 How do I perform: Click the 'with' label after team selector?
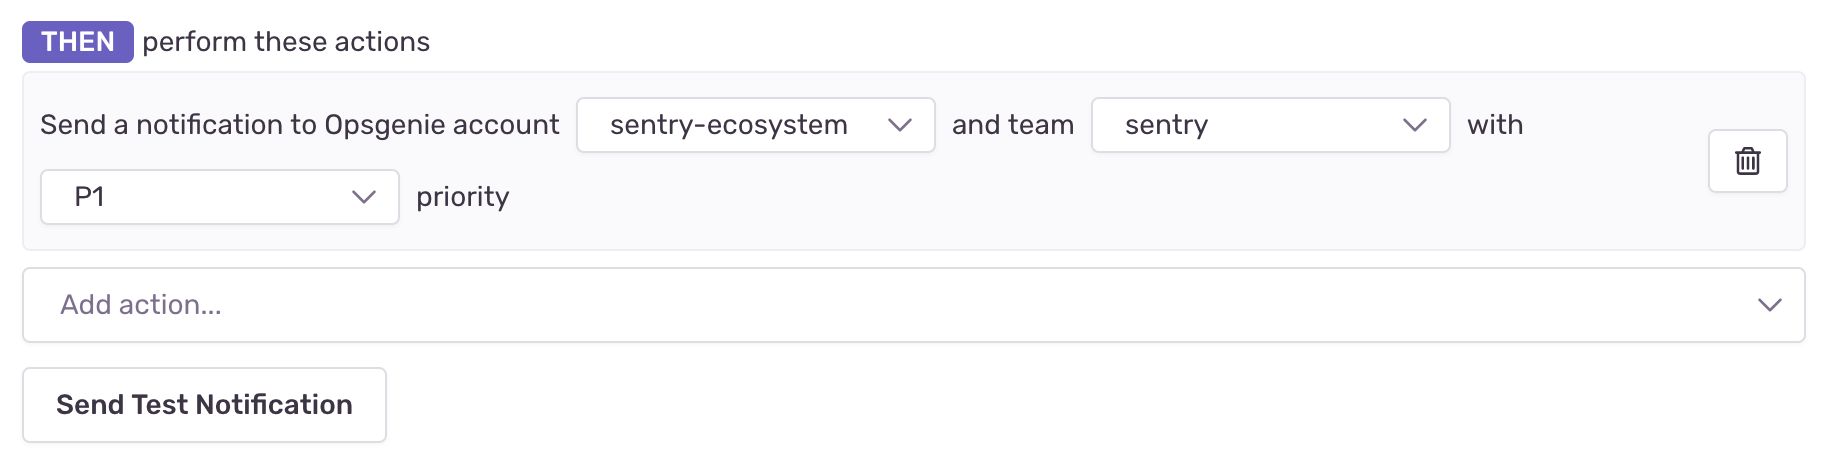pos(1495,125)
